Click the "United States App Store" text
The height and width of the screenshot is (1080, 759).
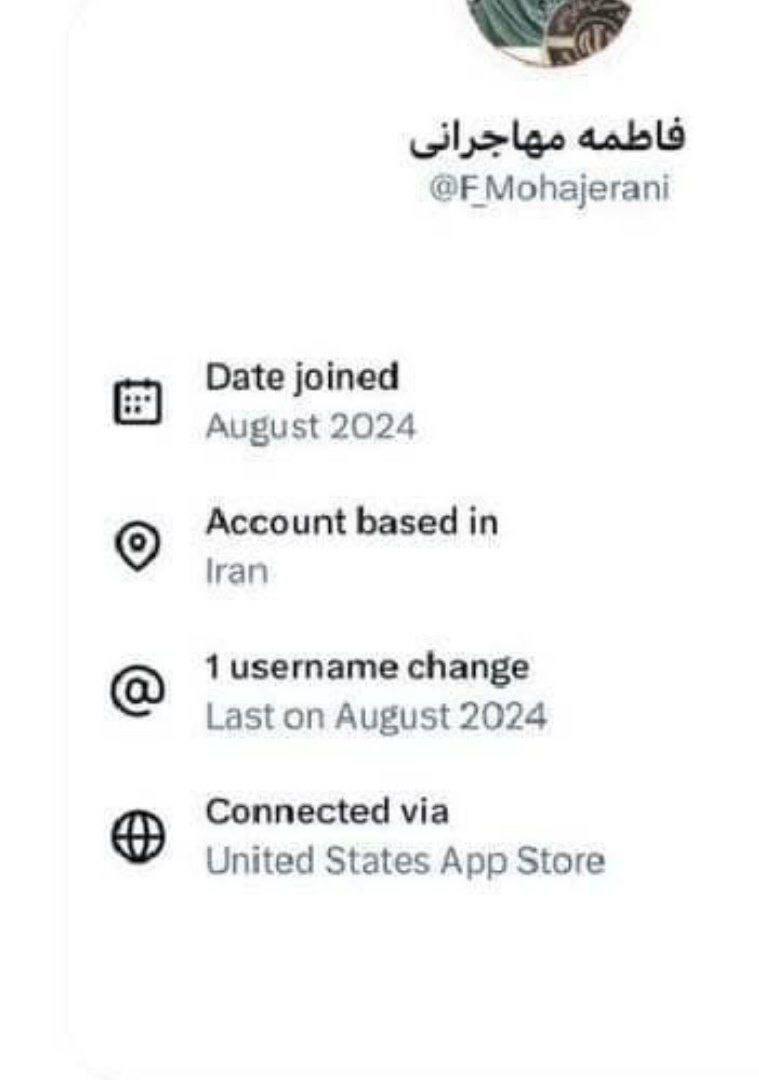(x=405, y=861)
